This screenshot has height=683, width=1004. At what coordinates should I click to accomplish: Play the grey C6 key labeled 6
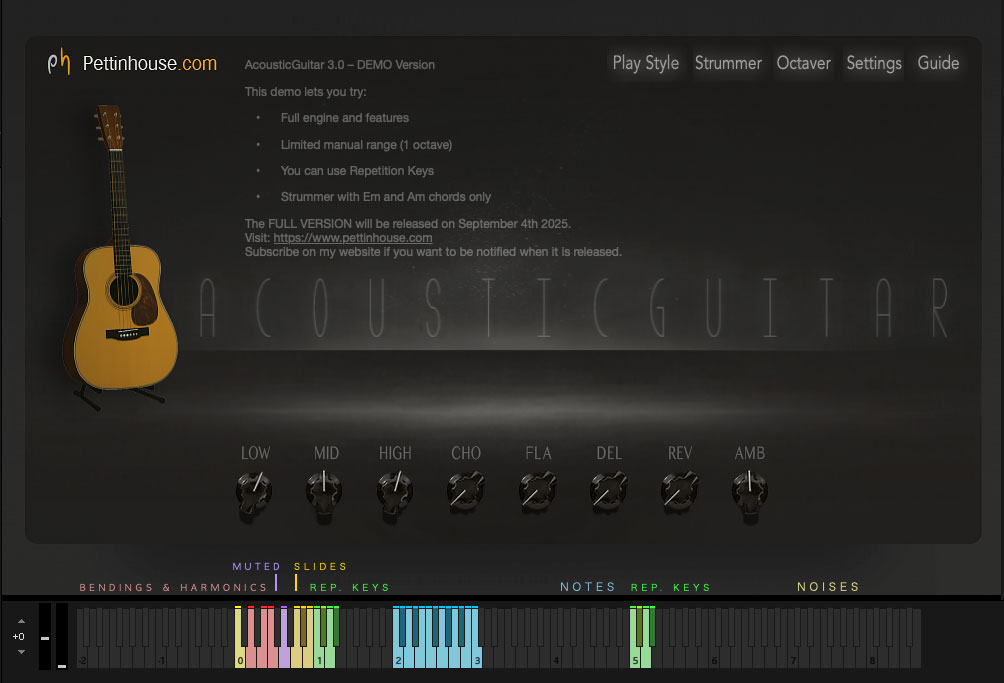pyautogui.click(x=713, y=656)
